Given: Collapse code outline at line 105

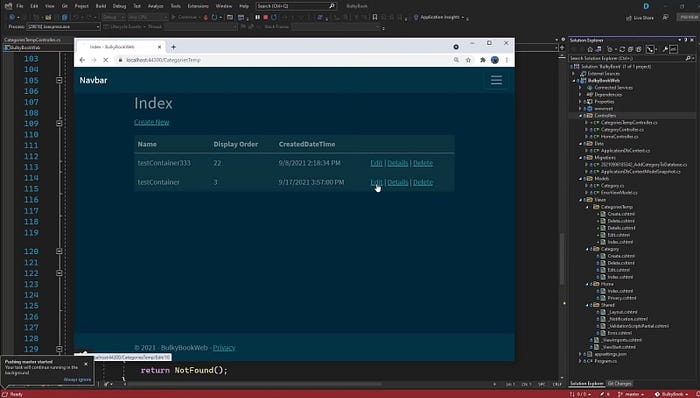Looking at the screenshot, I should point(59,80).
